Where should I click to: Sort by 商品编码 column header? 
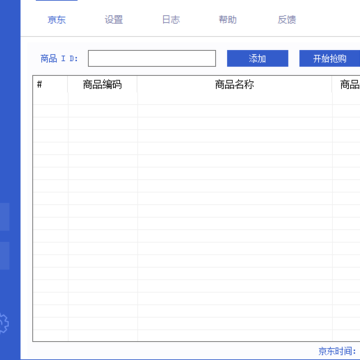[102, 84]
